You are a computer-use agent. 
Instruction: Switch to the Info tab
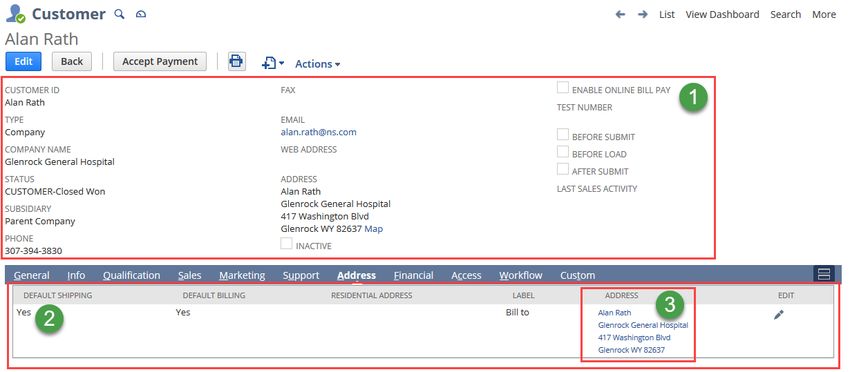(x=76, y=275)
